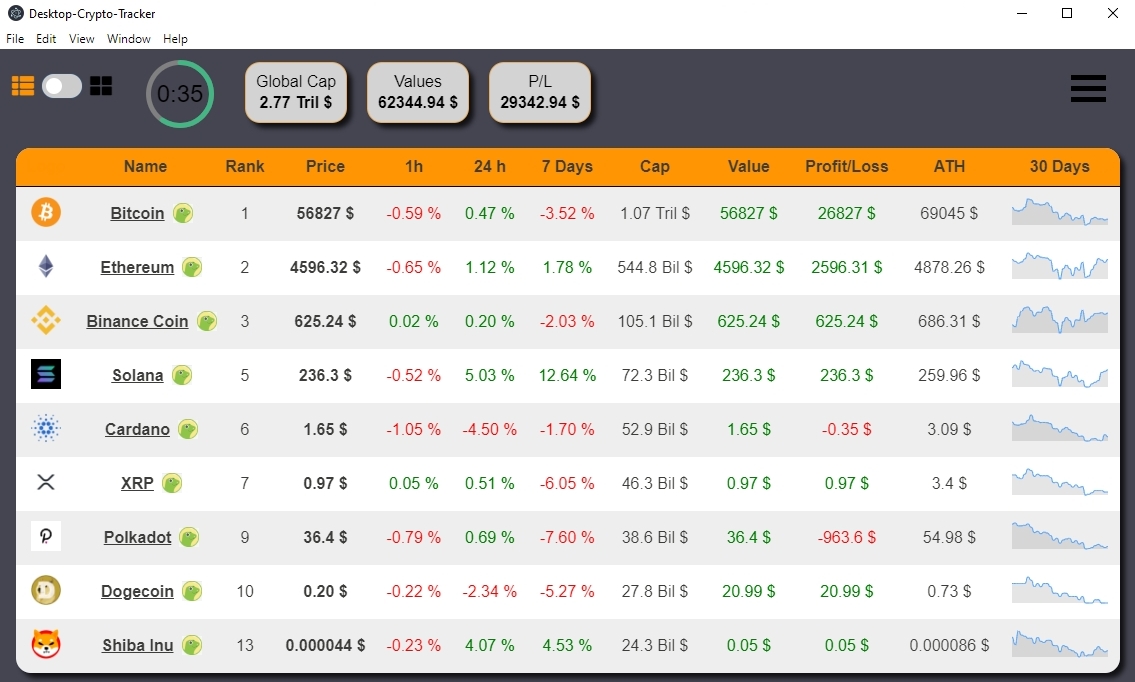Click the Values summary card
This screenshot has height=682, width=1135.
418,92
